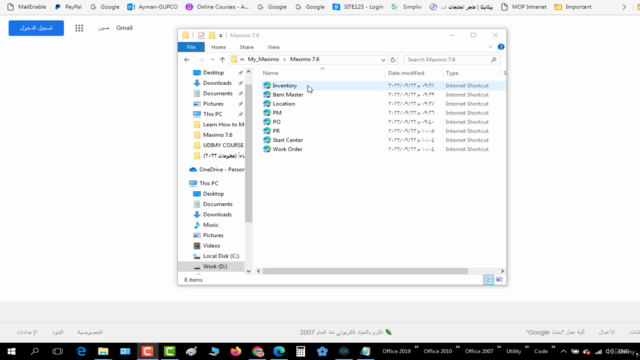The width and height of the screenshot is (640, 360).
Task: Refresh the Maximo 7.6 folder
Action: tap(393, 60)
